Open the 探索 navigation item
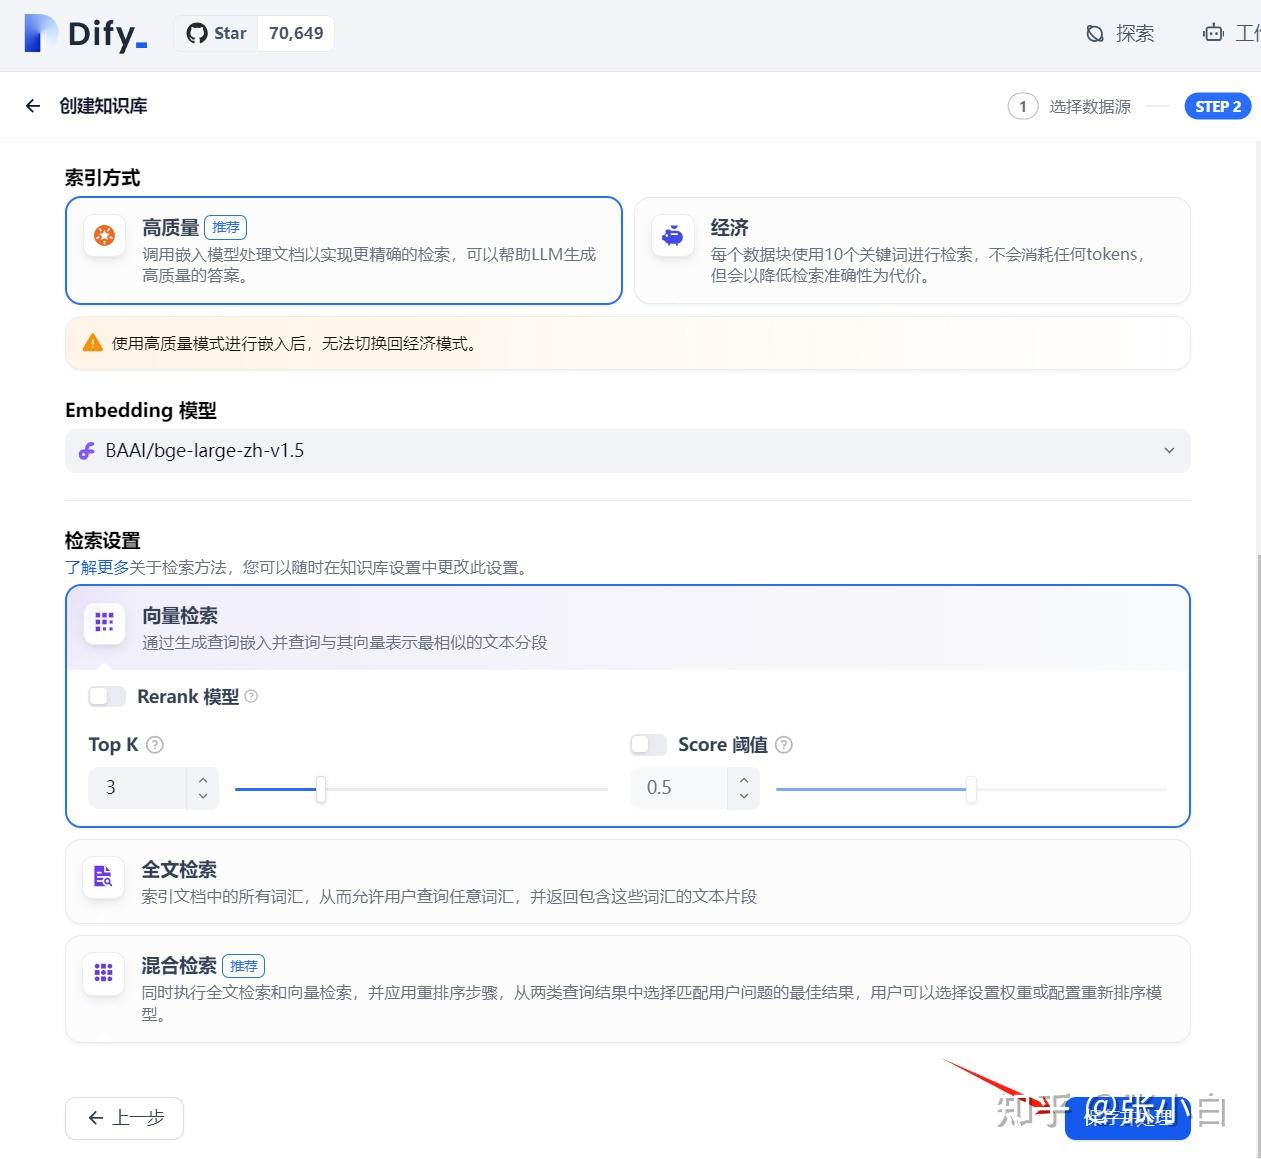The image size is (1261, 1159). click(x=1120, y=33)
